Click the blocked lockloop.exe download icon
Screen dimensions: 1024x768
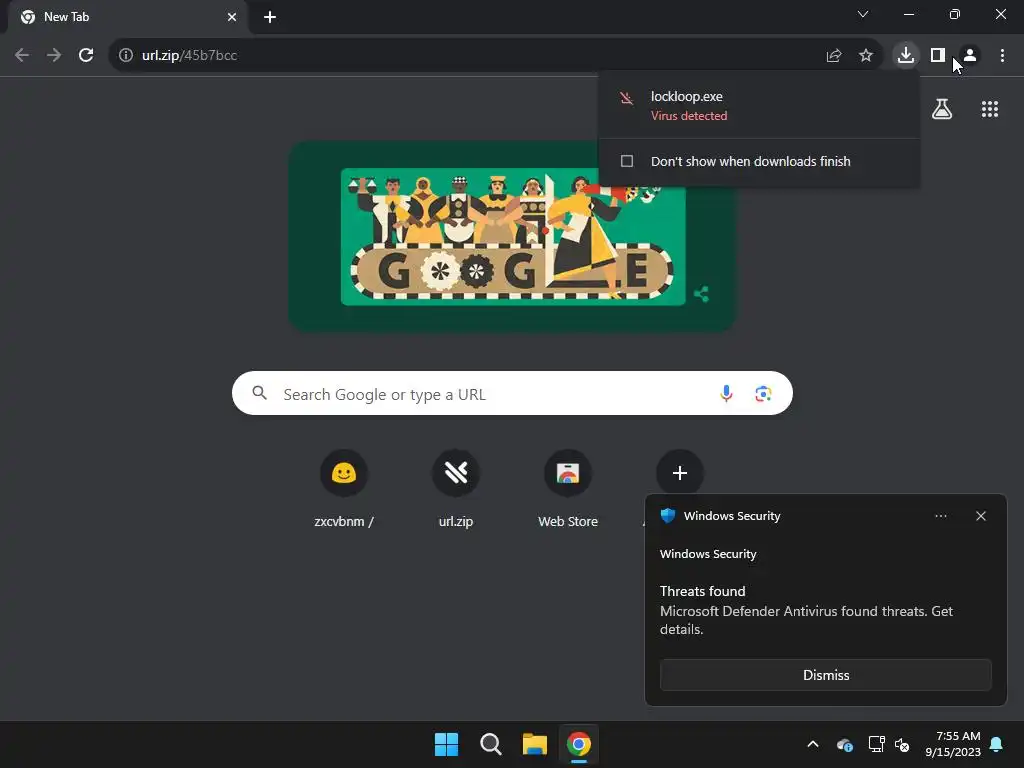(x=626, y=99)
